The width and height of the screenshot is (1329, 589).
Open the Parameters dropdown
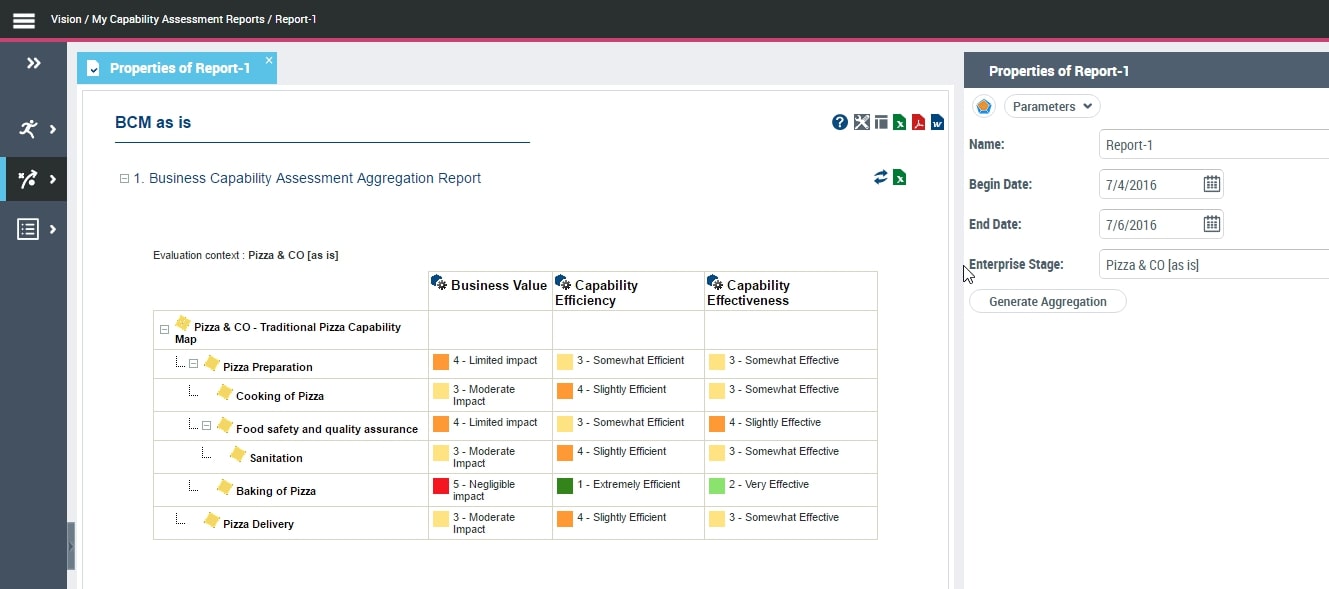click(1051, 107)
